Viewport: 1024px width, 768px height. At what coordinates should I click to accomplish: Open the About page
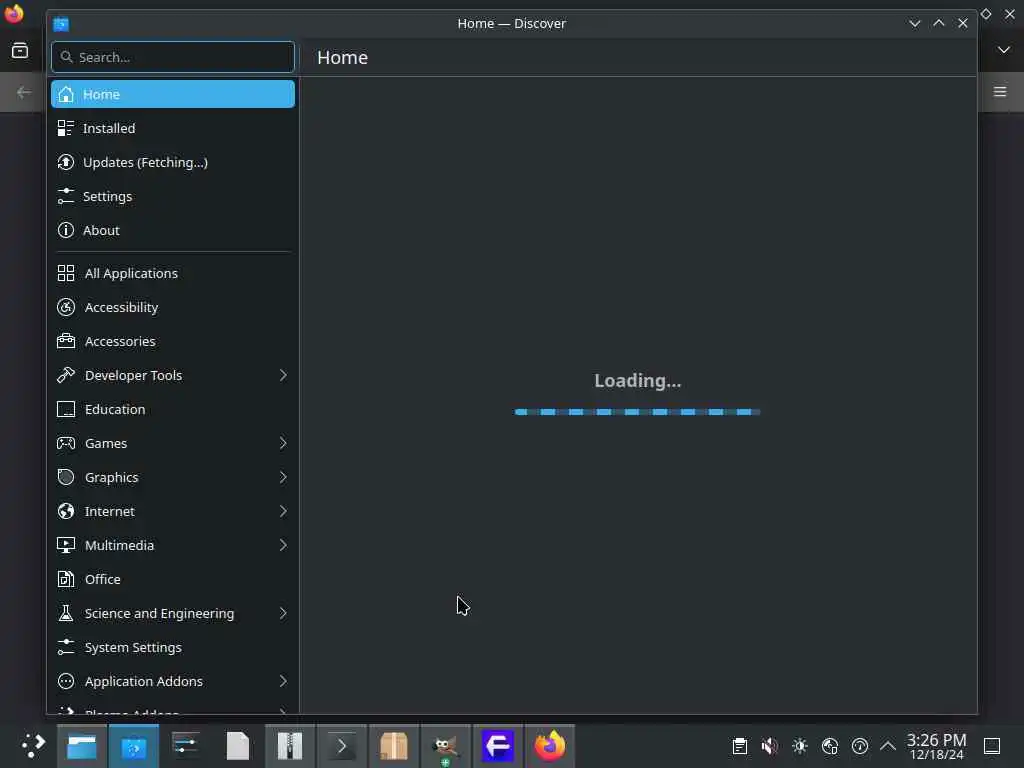[173, 230]
